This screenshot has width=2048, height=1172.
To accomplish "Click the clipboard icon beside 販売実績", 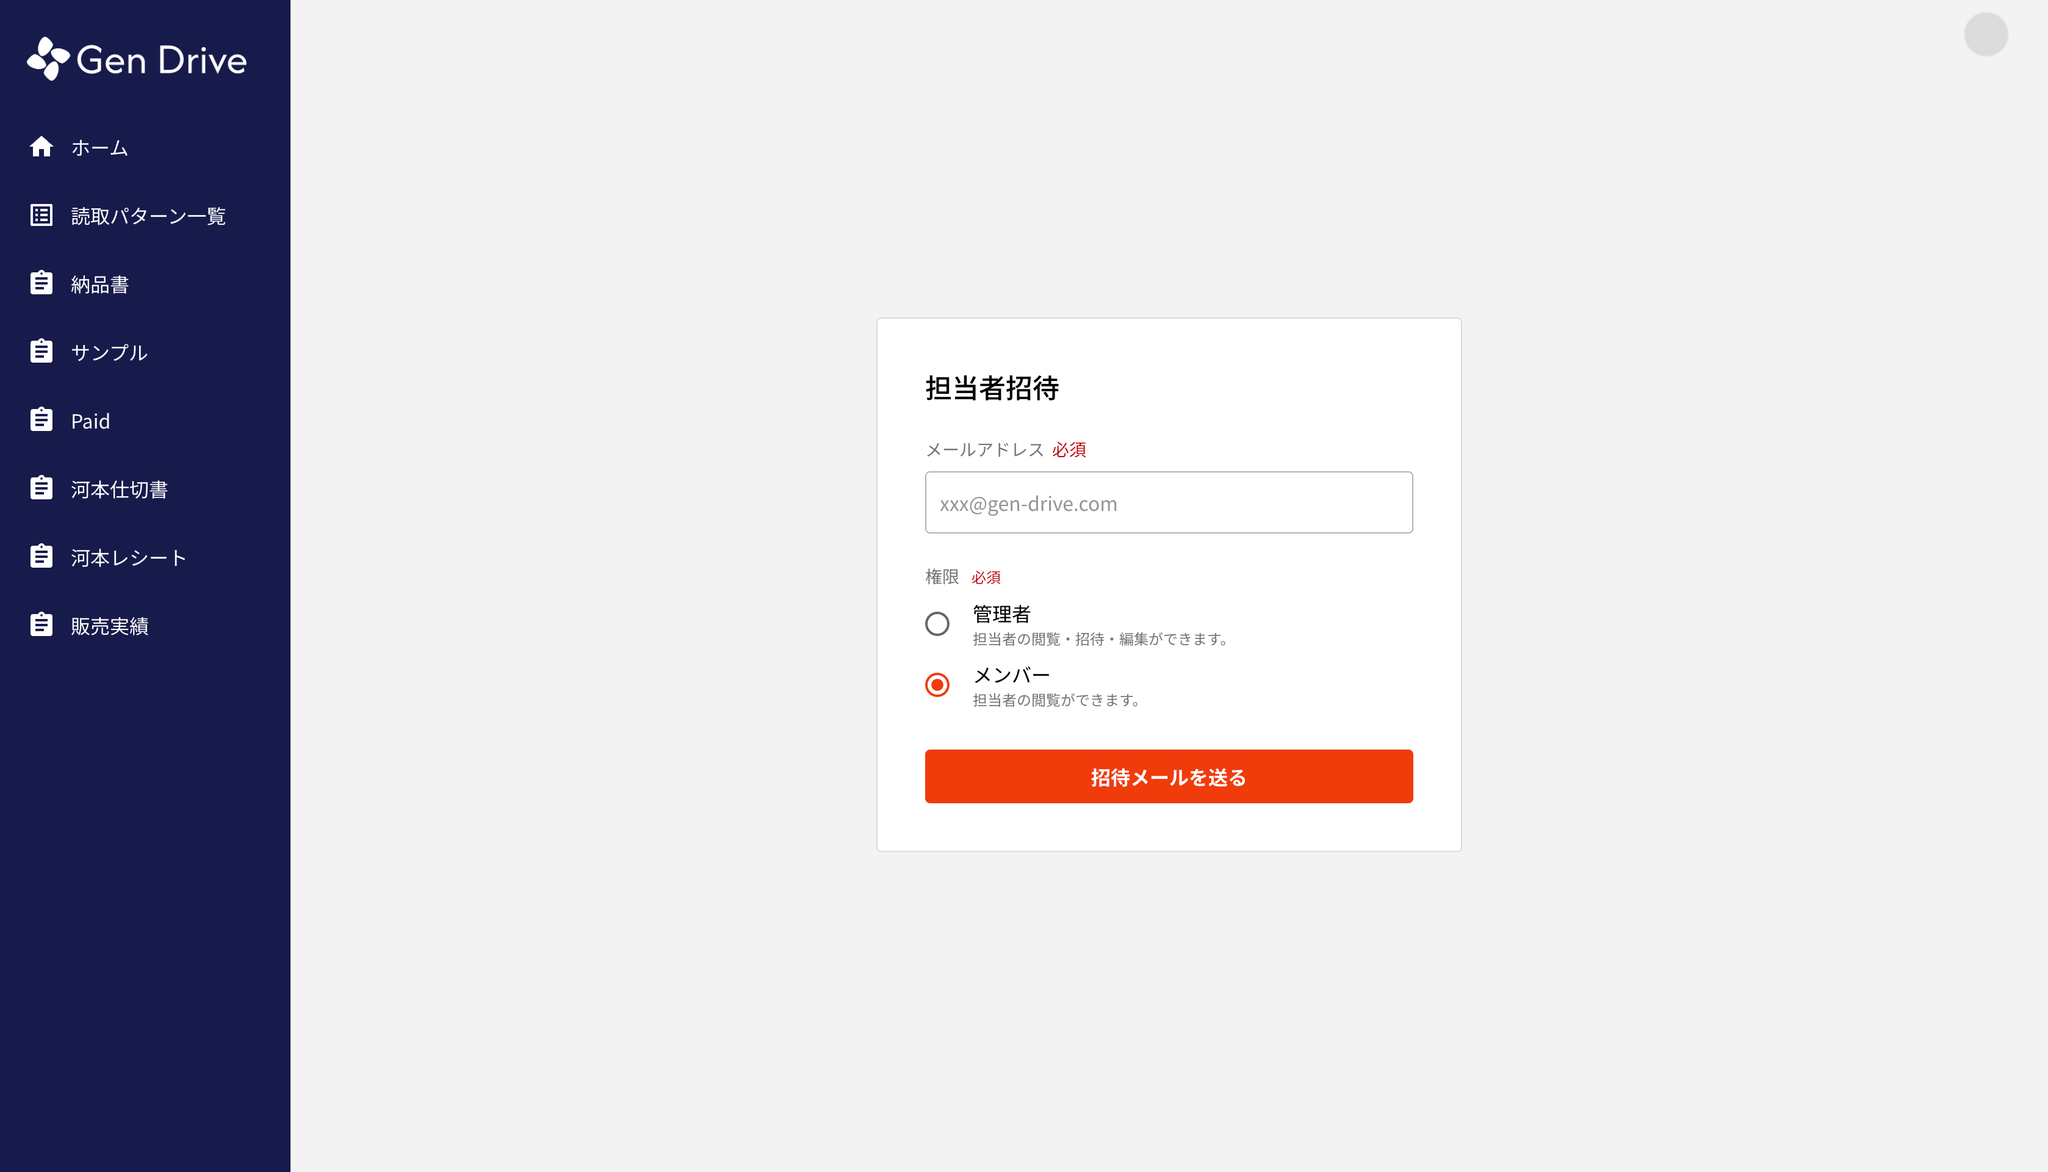I will [41, 625].
